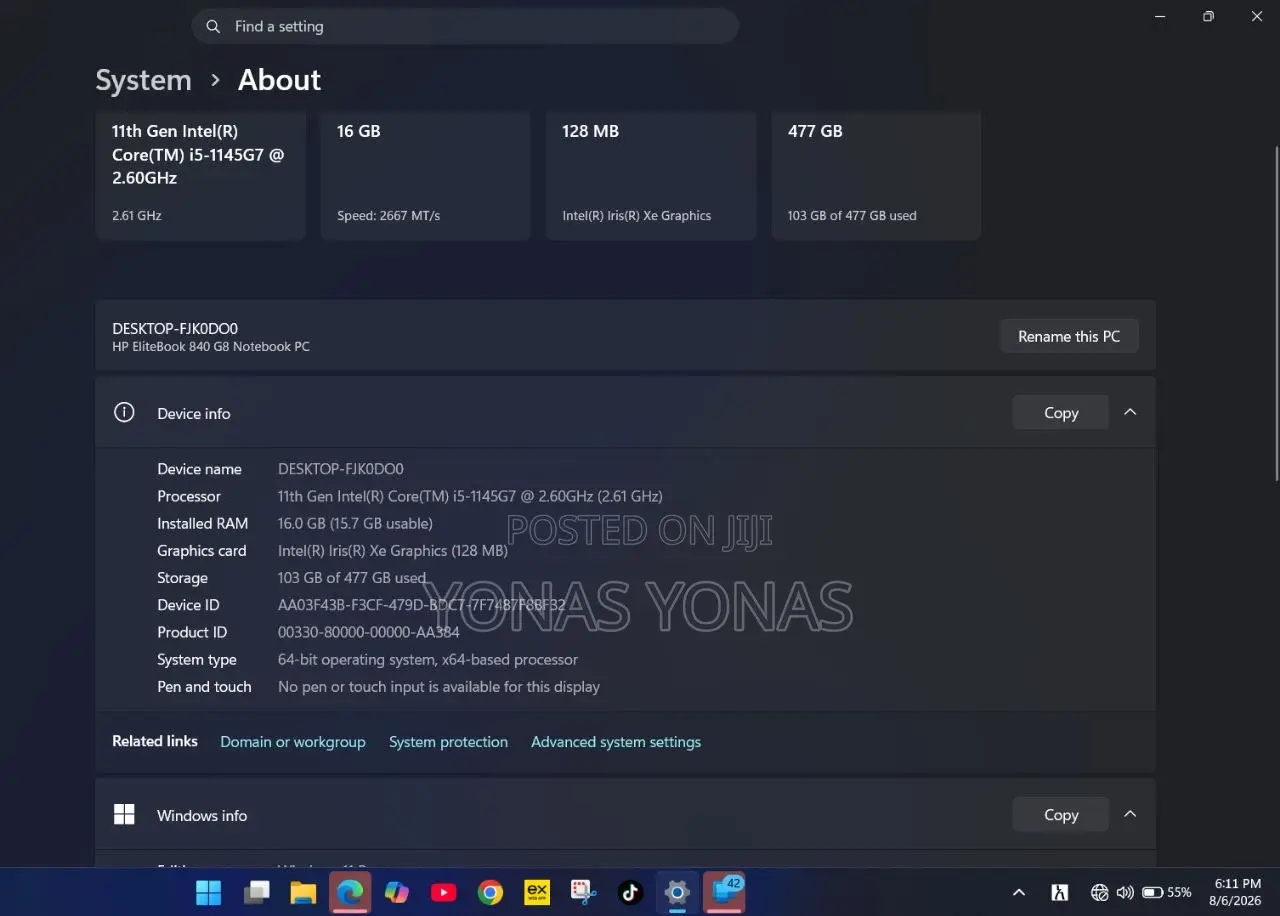Select the 16 GB memory summary card

[425, 176]
